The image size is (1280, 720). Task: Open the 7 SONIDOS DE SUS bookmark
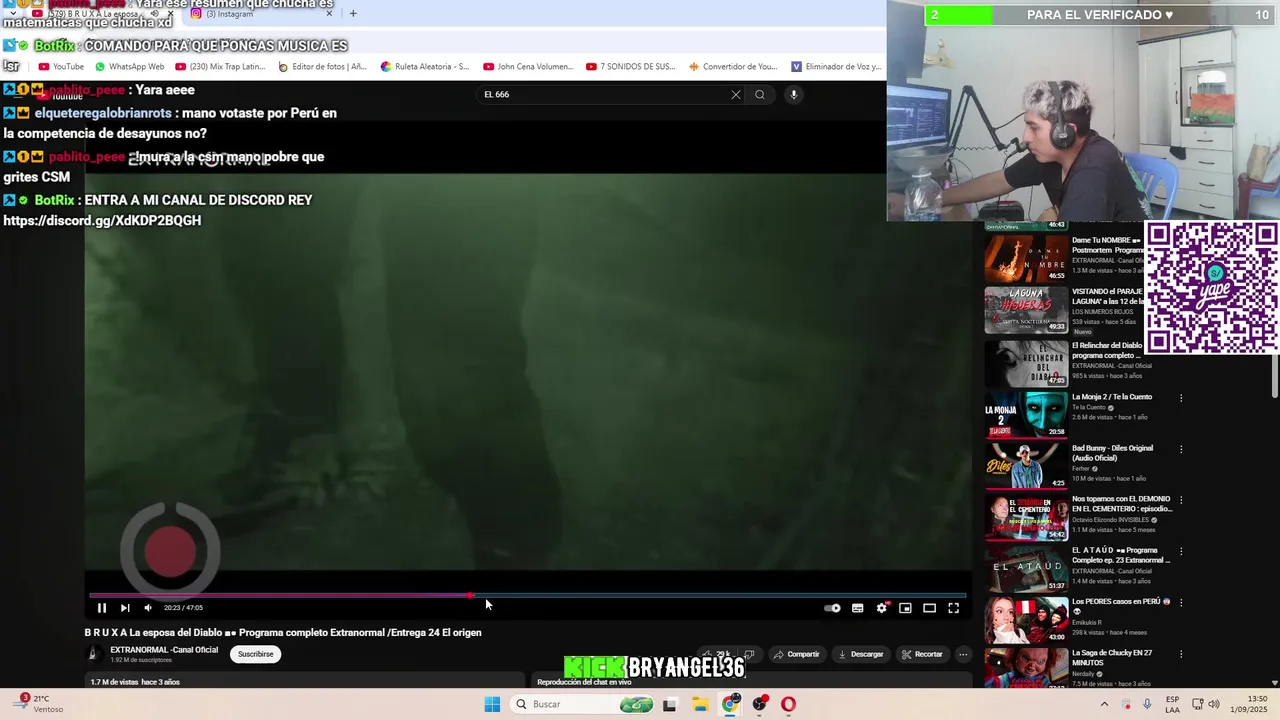pyautogui.click(x=630, y=67)
